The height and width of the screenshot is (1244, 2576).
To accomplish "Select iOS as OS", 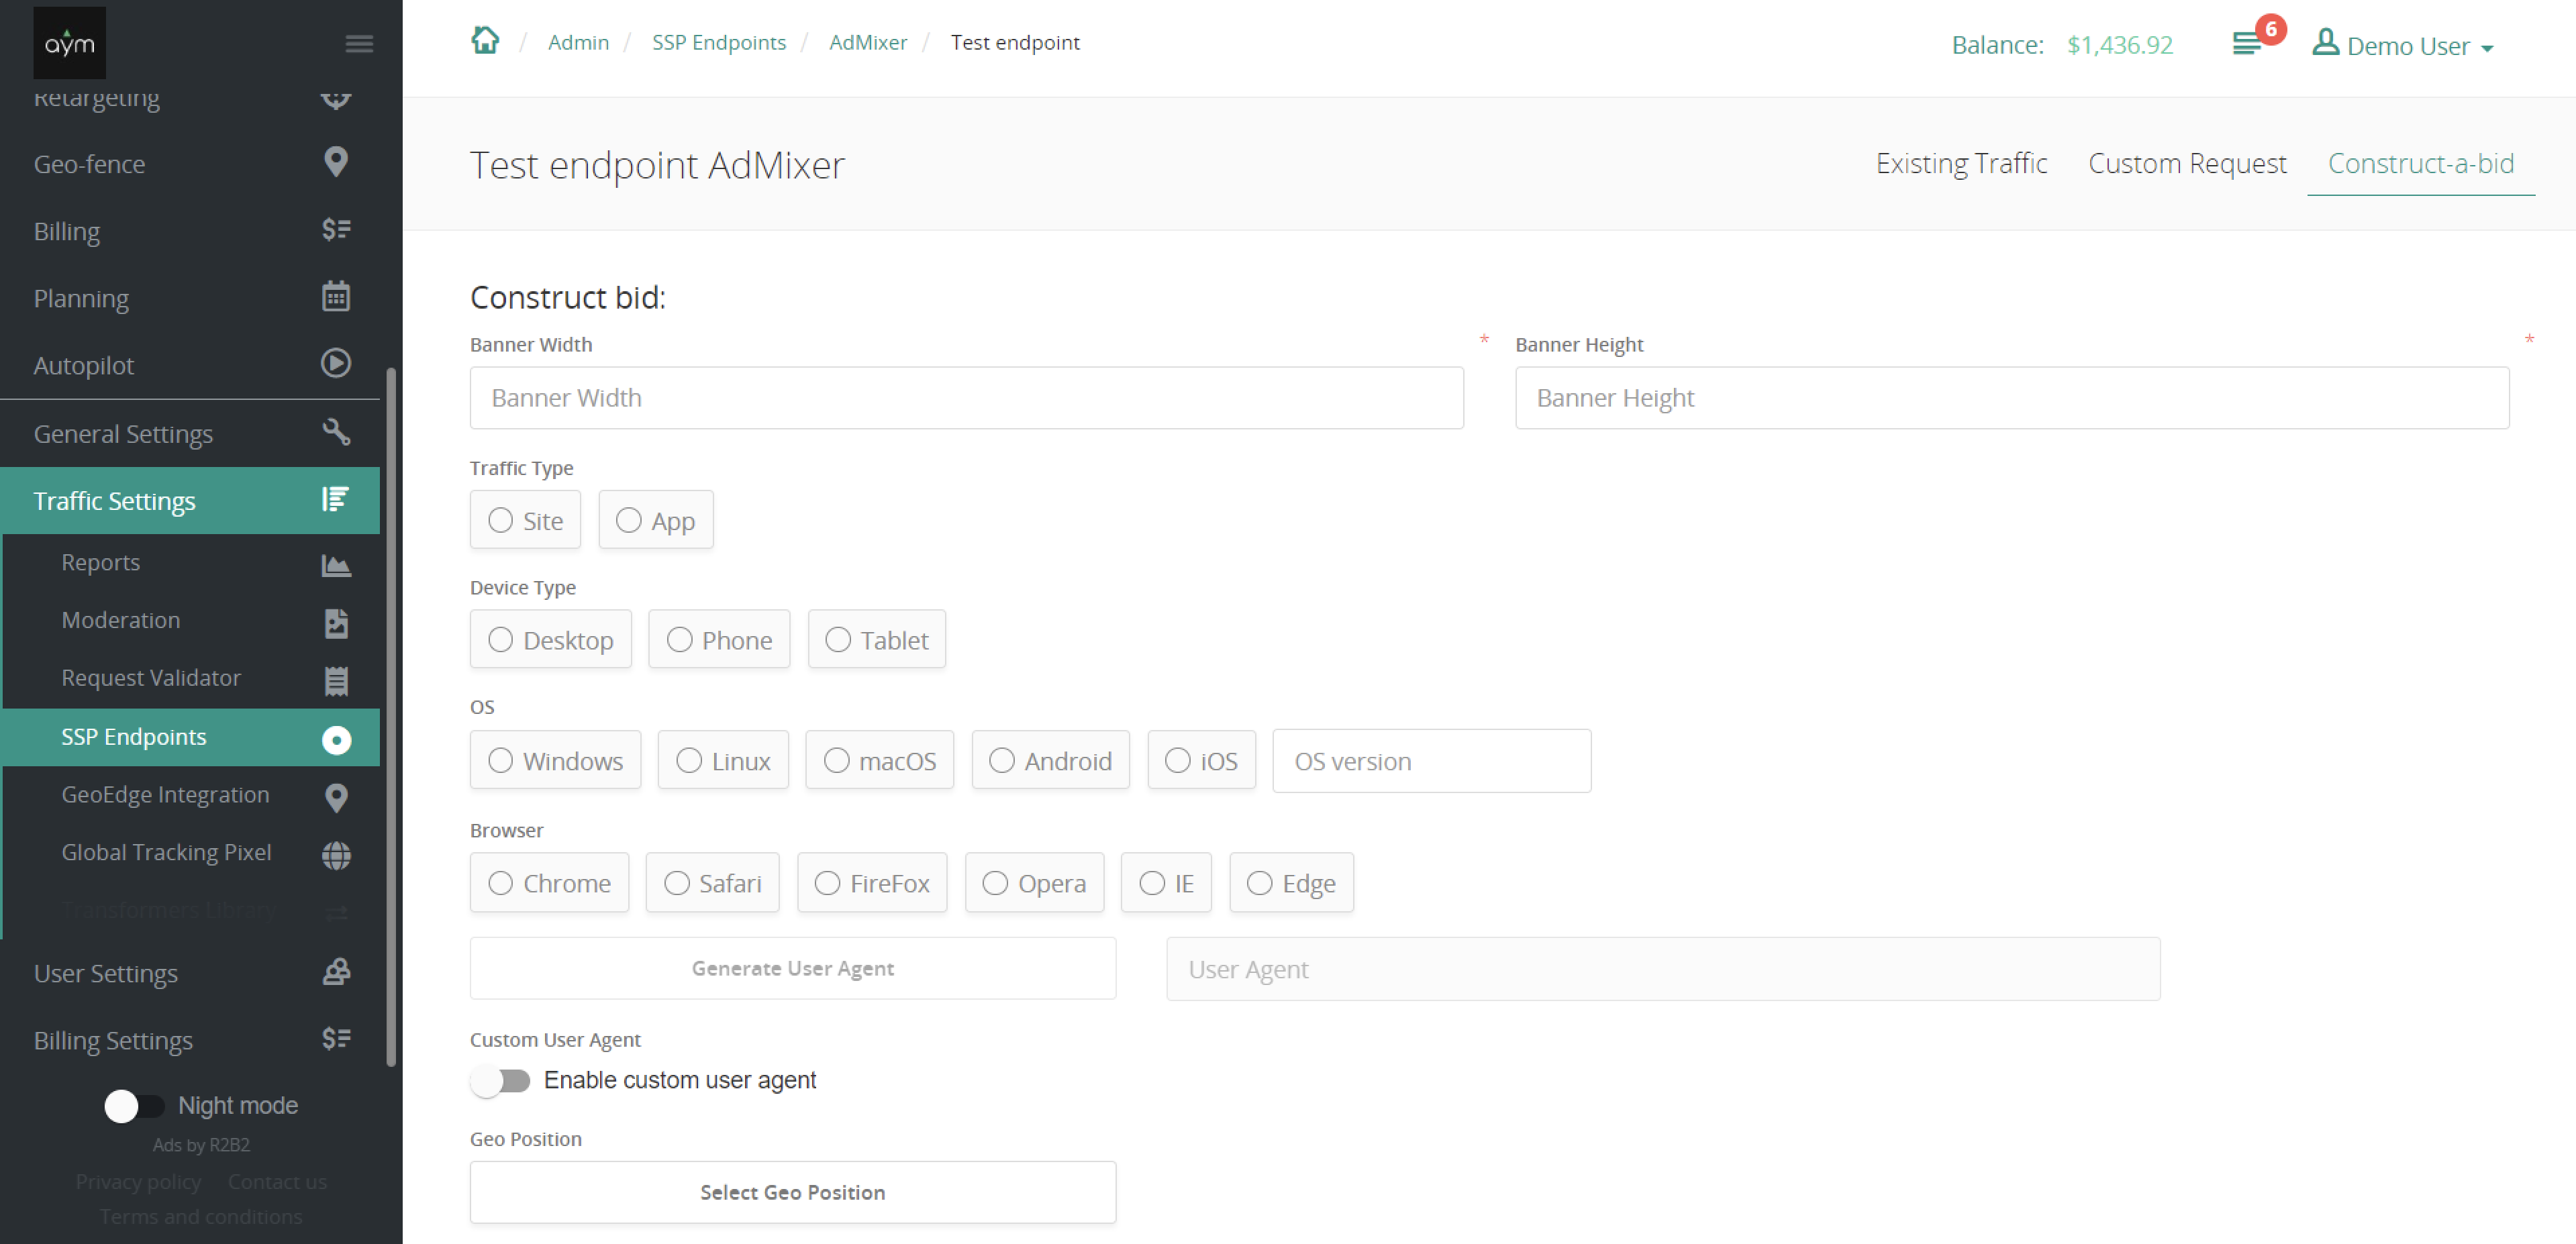I will (x=1201, y=761).
